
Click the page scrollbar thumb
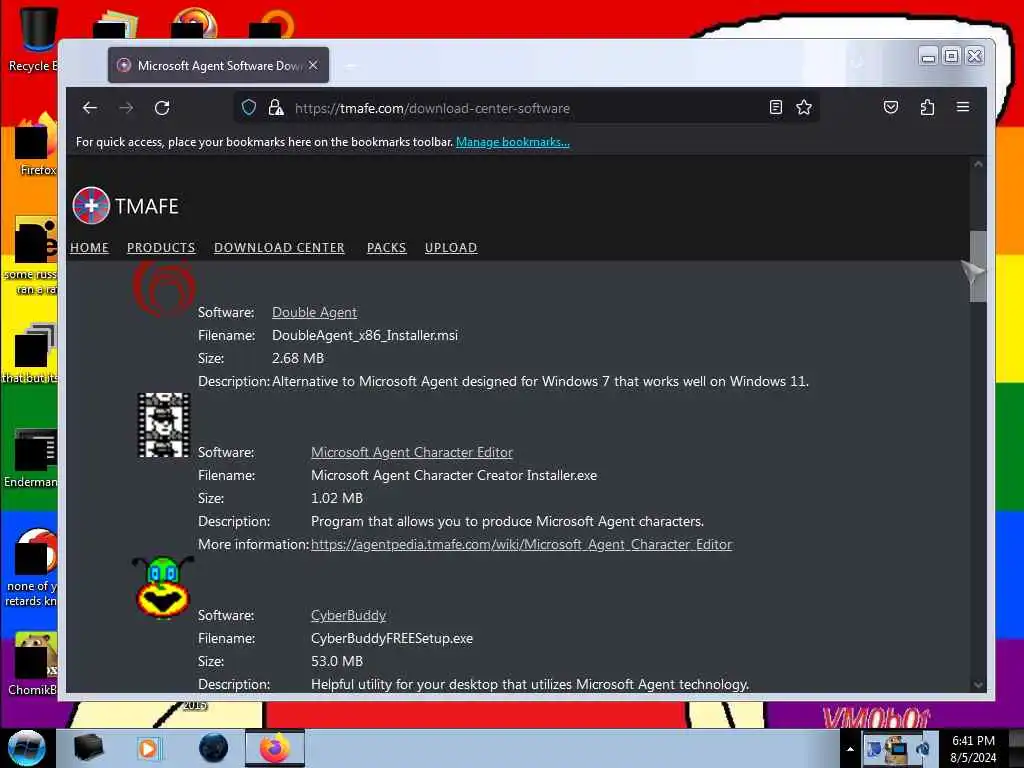click(978, 266)
